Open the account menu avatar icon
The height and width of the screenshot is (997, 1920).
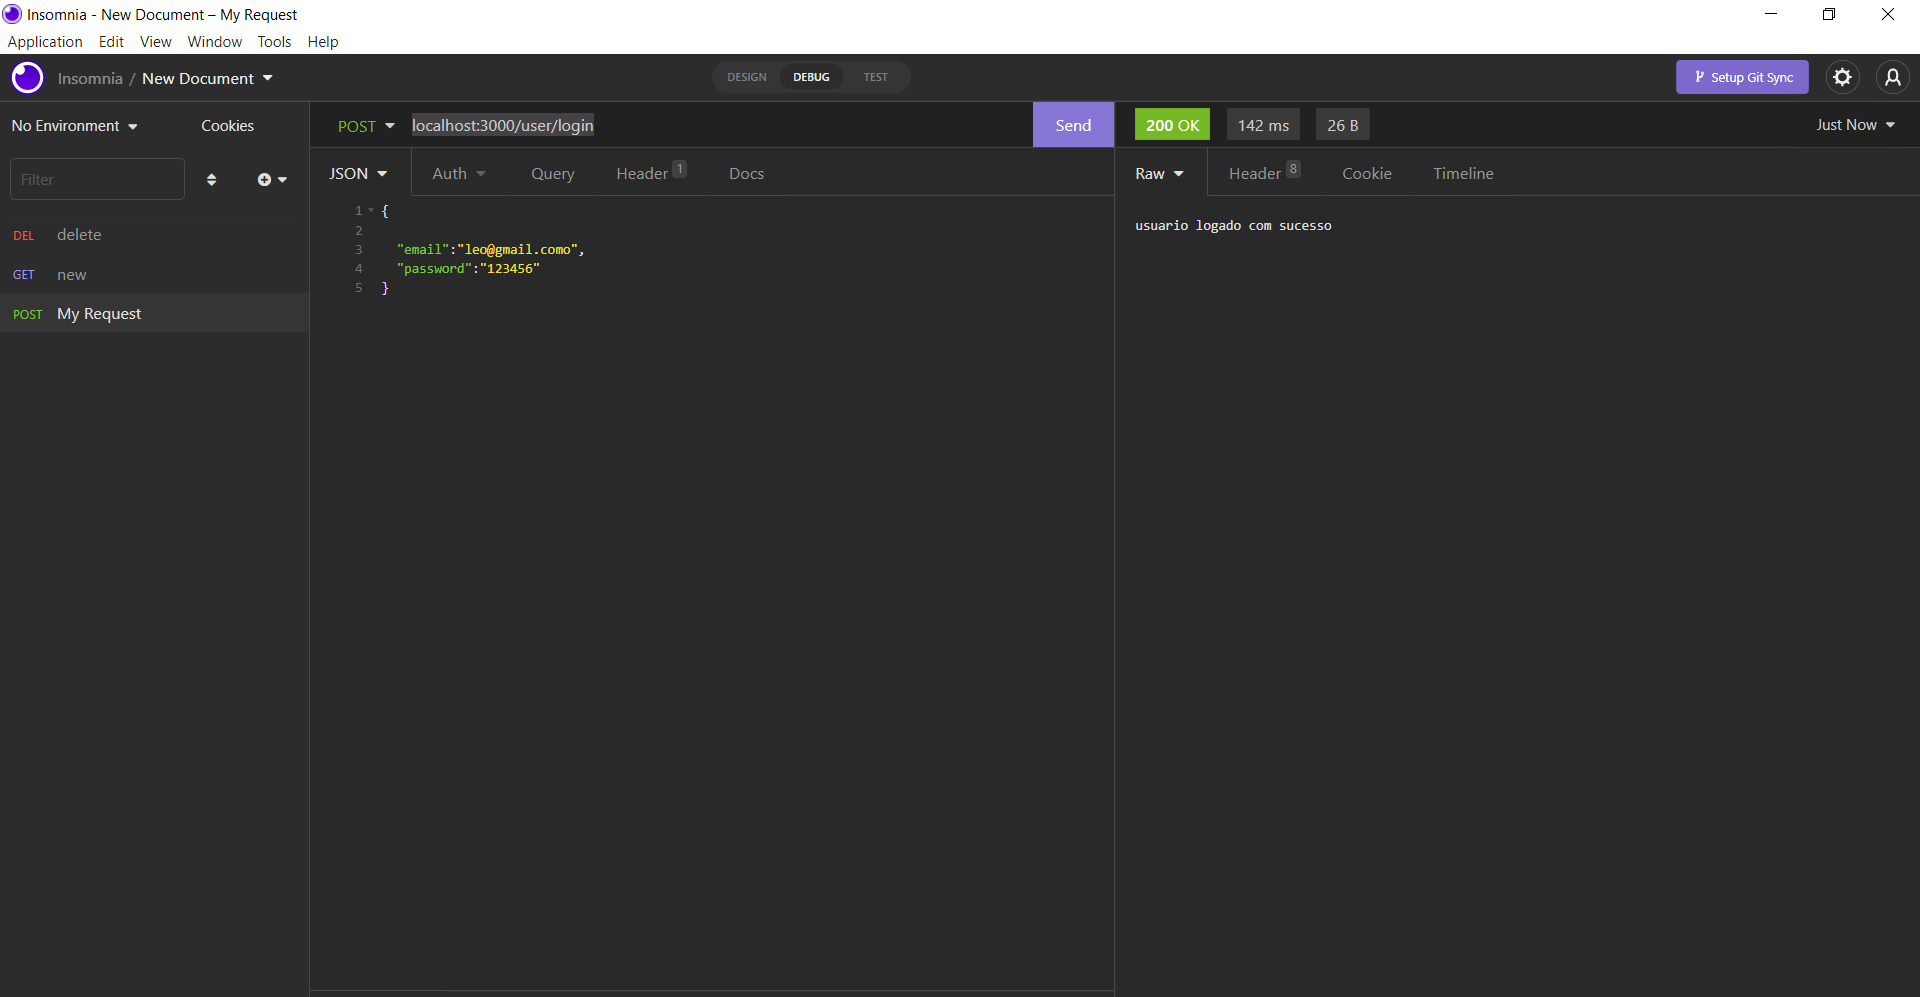pos(1893,77)
